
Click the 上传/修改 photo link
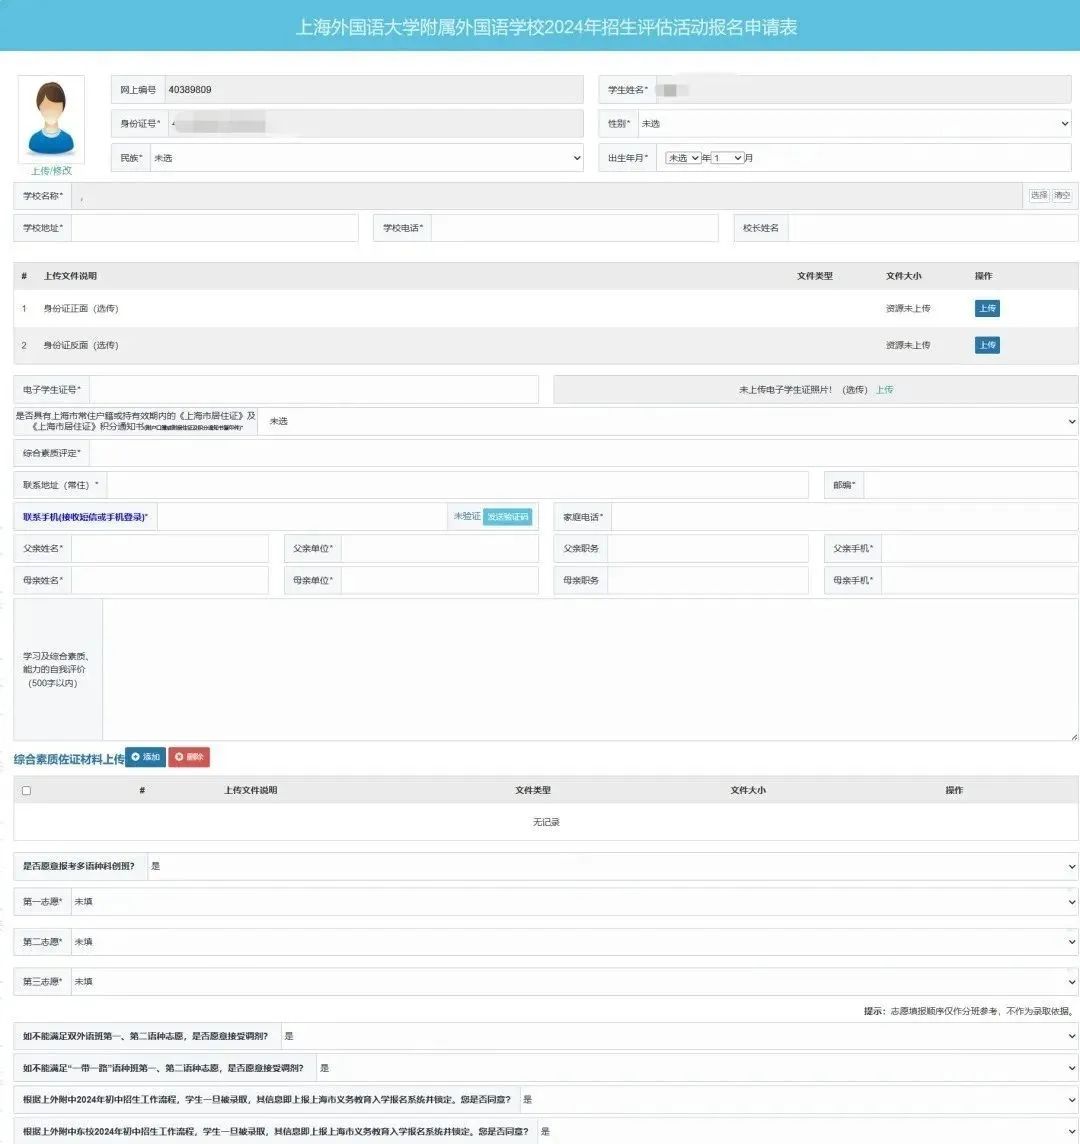click(51, 171)
